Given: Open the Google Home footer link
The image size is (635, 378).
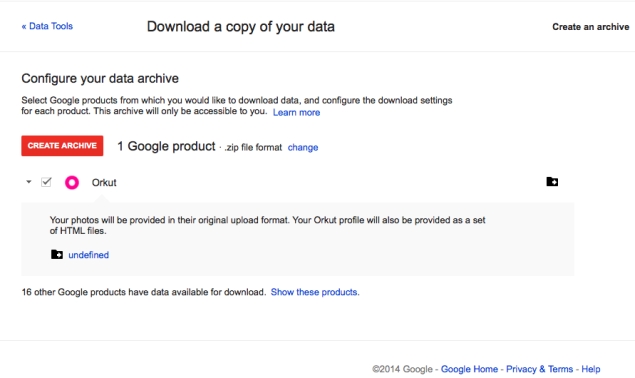Looking at the screenshot, I should point(469,369).
